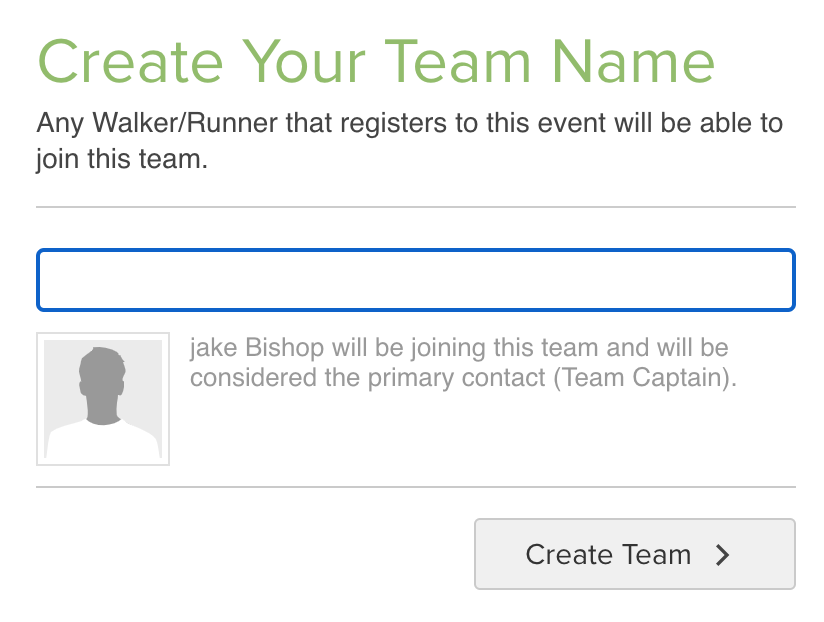Focus the team name input field
The image size is (824, 622).
pos(415,280)
